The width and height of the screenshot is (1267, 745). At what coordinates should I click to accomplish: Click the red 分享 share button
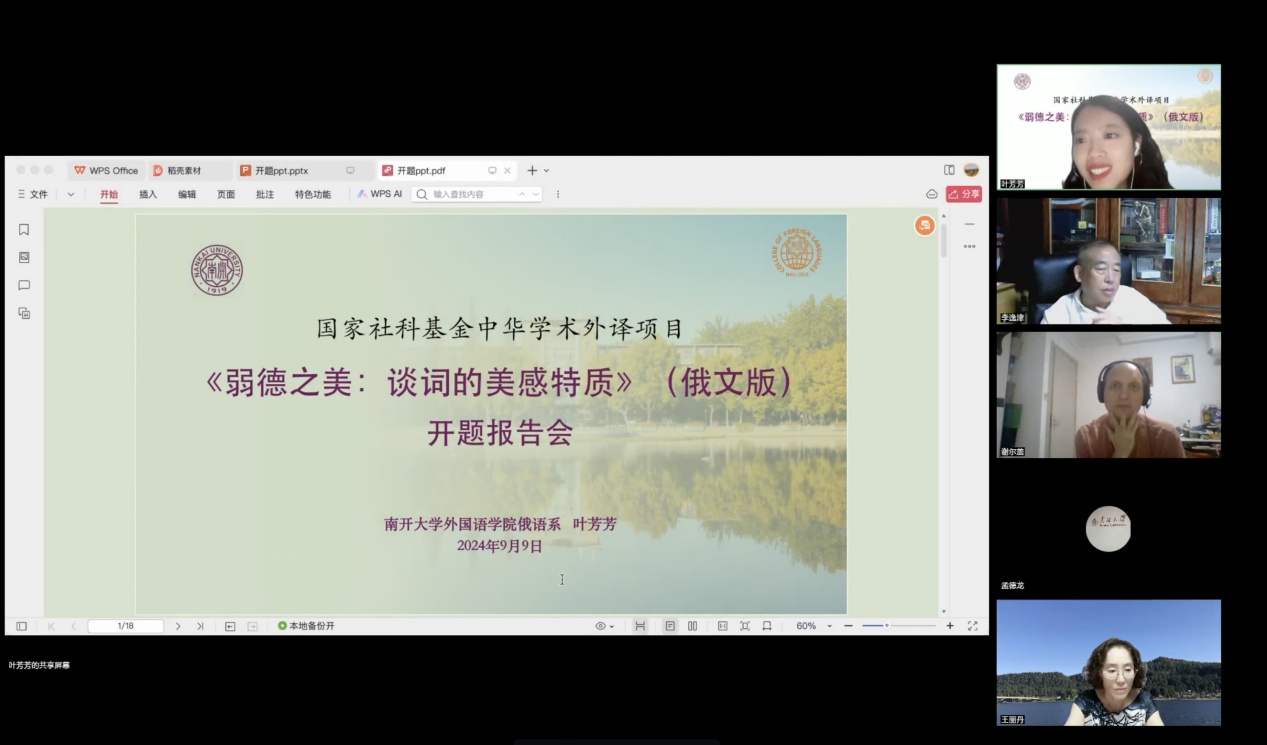964,194
